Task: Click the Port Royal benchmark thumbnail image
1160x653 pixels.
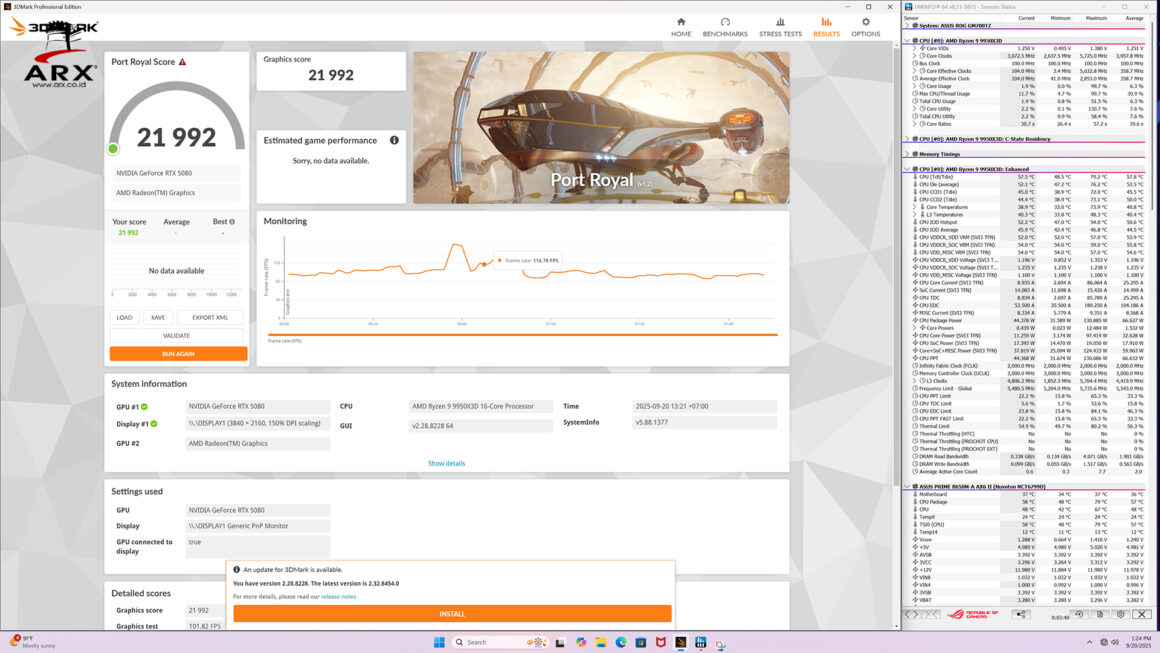Action: pyautogui.click(x=601, y=127)
